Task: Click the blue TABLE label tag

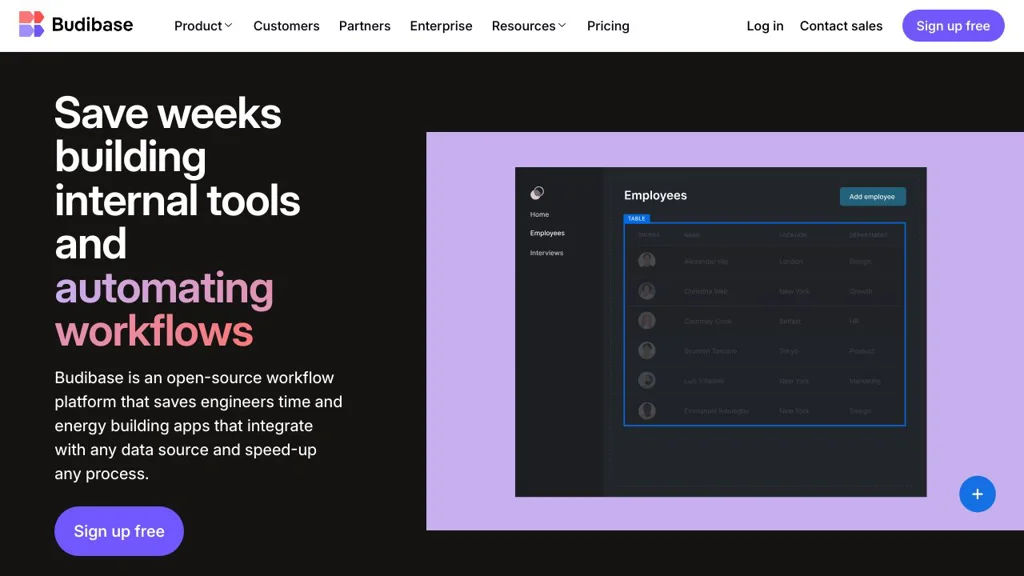Action: pos(637,218)
